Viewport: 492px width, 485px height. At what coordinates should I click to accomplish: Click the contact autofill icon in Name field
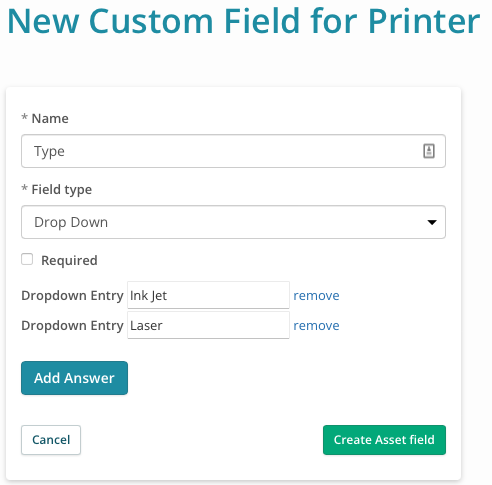click(x=429, y=151)
